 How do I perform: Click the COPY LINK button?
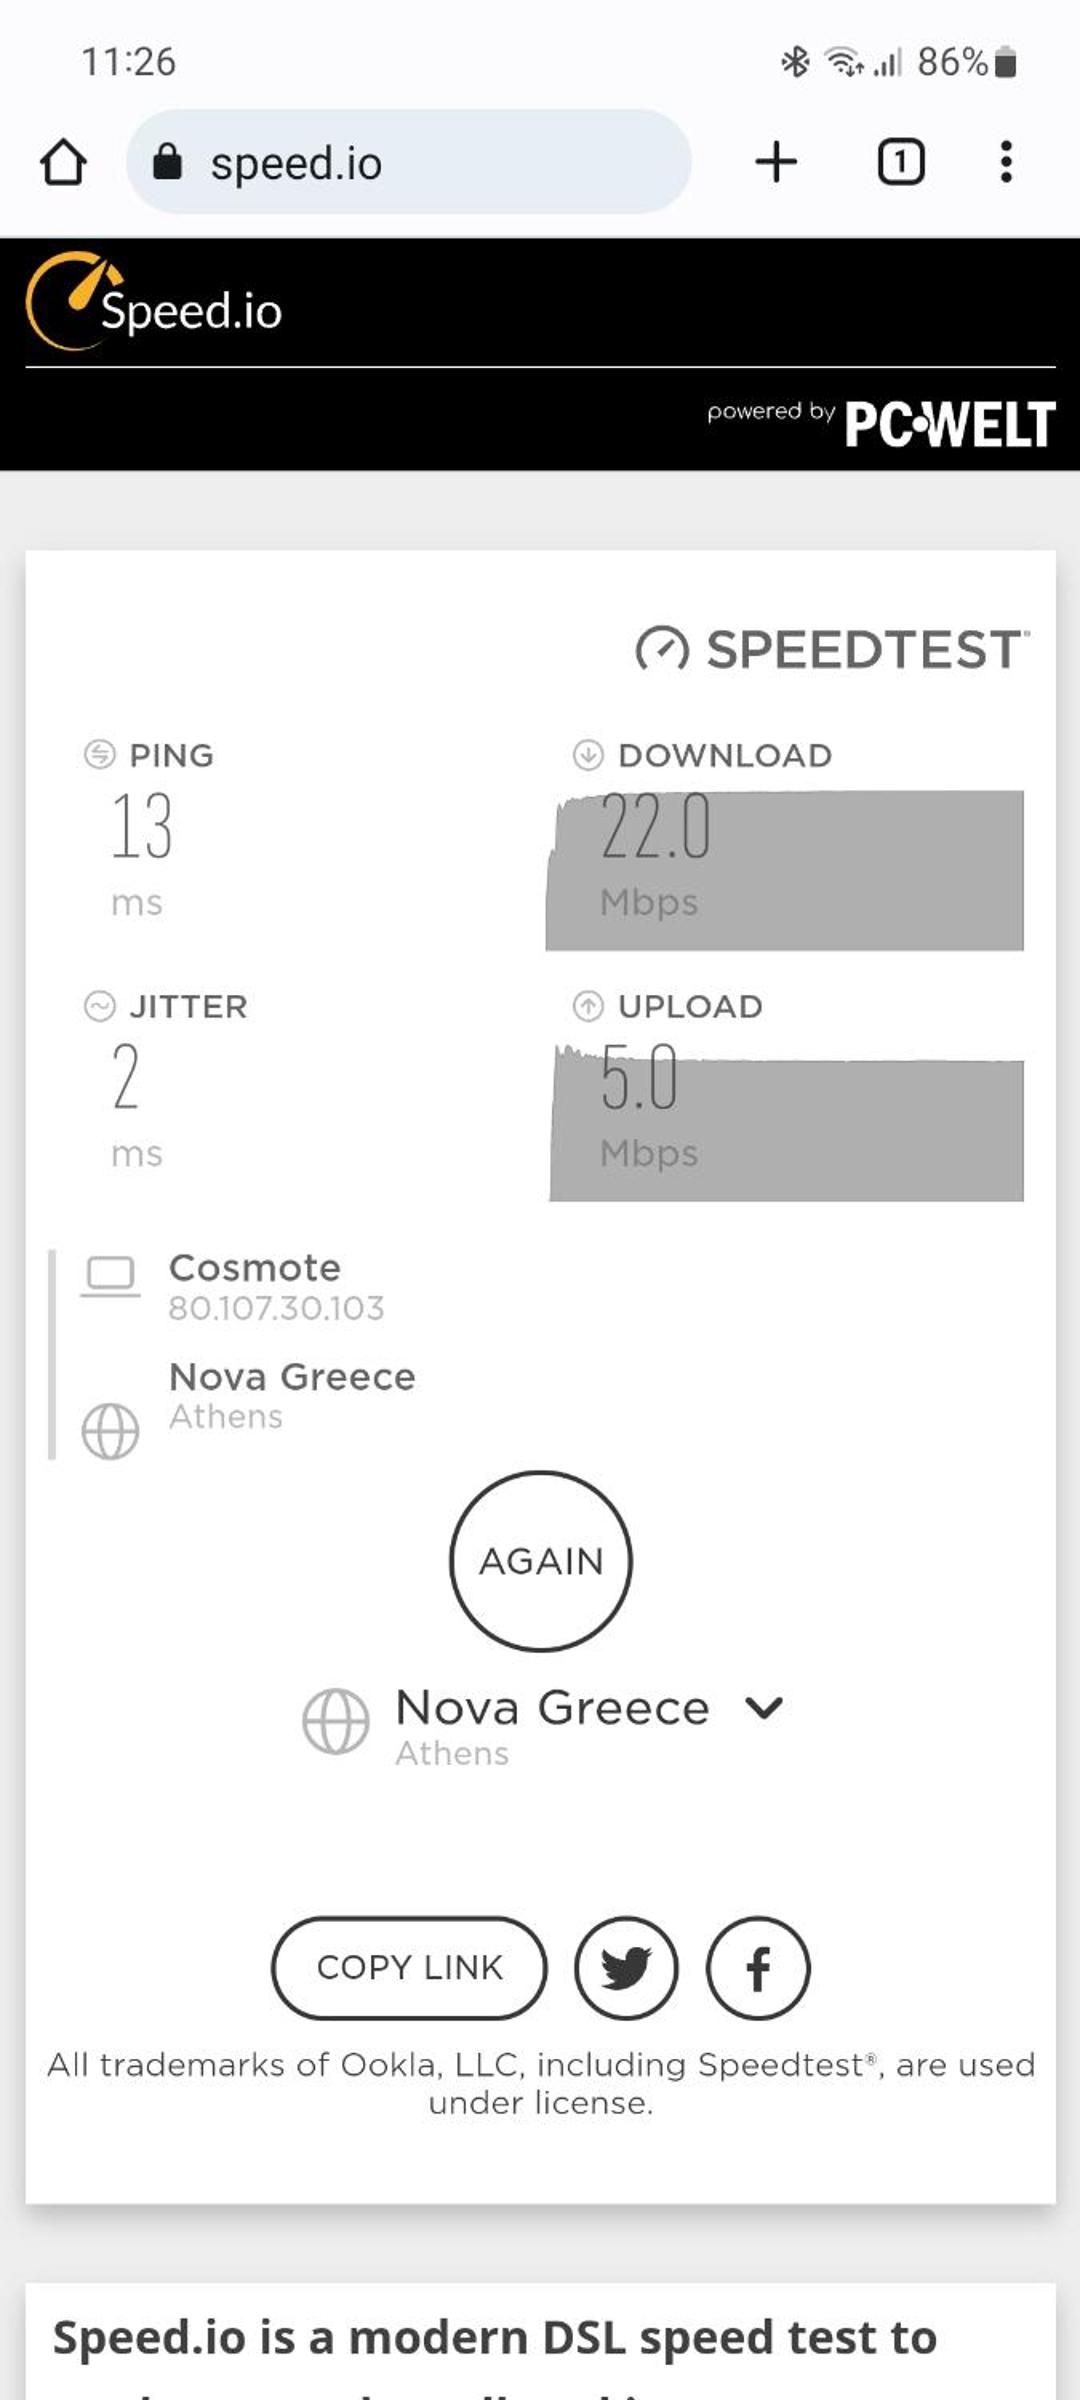point(410,1968)
